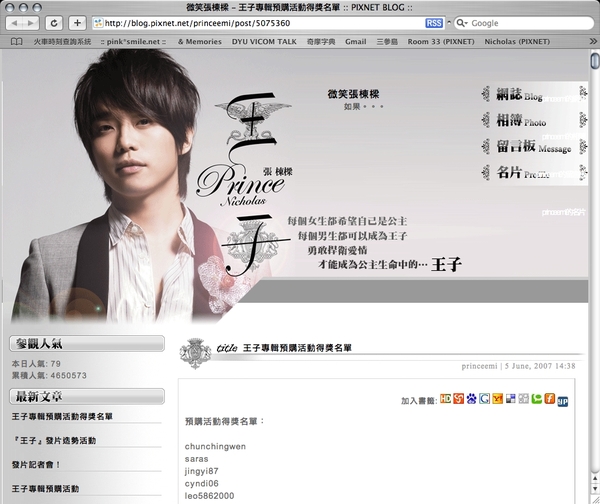Open the DYU VICOM TALK bookmark

point(264,42)
